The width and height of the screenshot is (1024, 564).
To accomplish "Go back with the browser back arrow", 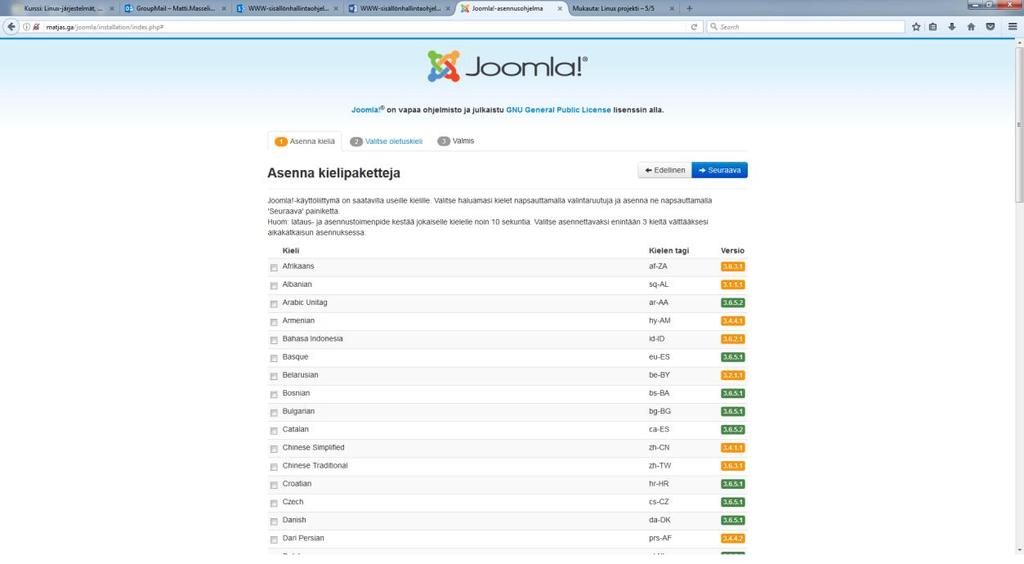I will click(x=11, y=27).
